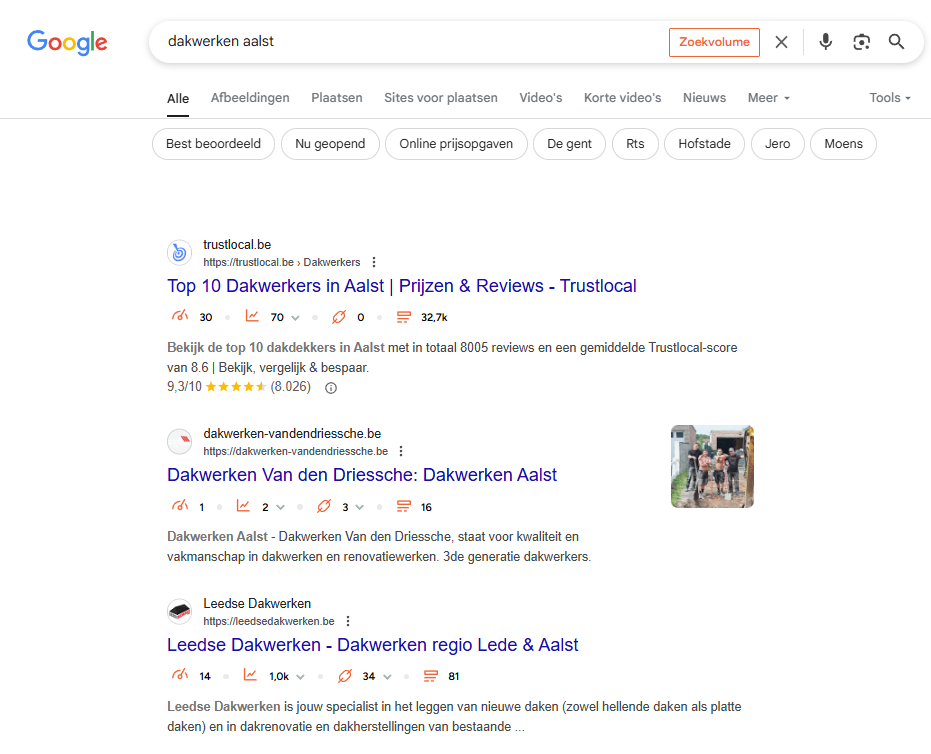Click the traffic chart icon beside 1,0k
Screen dimensions: 931x754
click(x=250, y=675)
